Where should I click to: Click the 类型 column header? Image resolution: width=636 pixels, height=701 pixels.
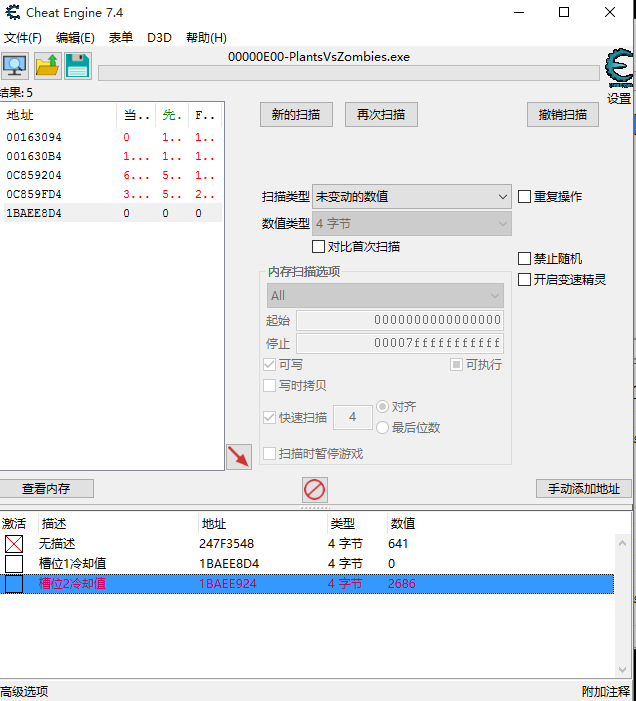[357, 524]
